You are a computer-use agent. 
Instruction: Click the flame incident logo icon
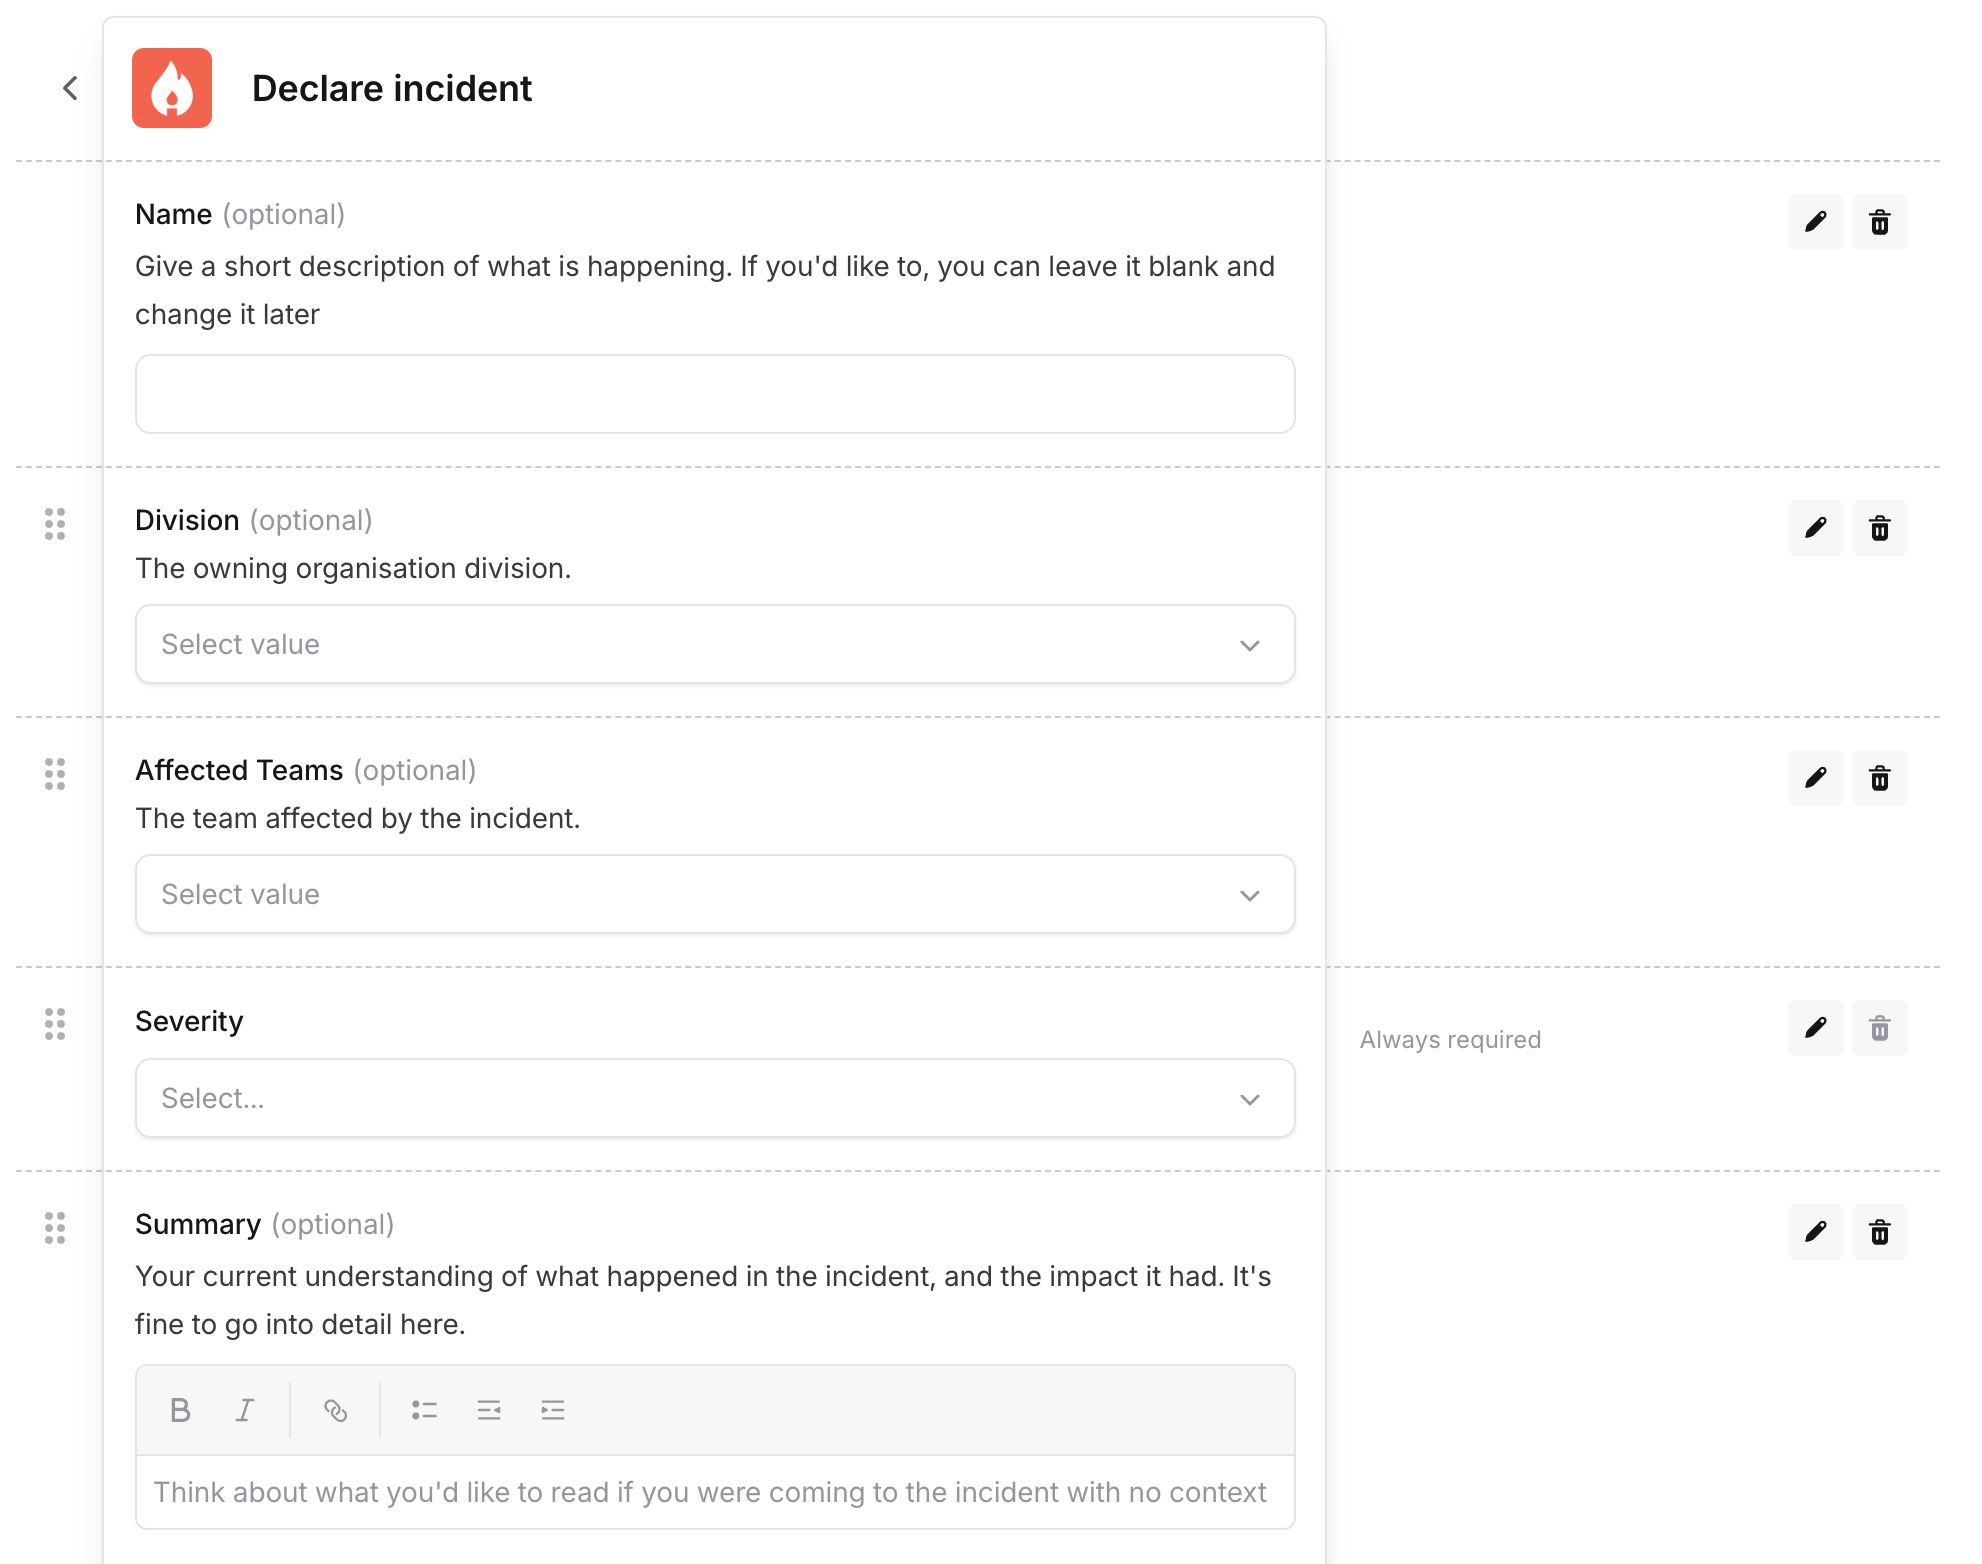pyautogui.click(x=172, y=88)
